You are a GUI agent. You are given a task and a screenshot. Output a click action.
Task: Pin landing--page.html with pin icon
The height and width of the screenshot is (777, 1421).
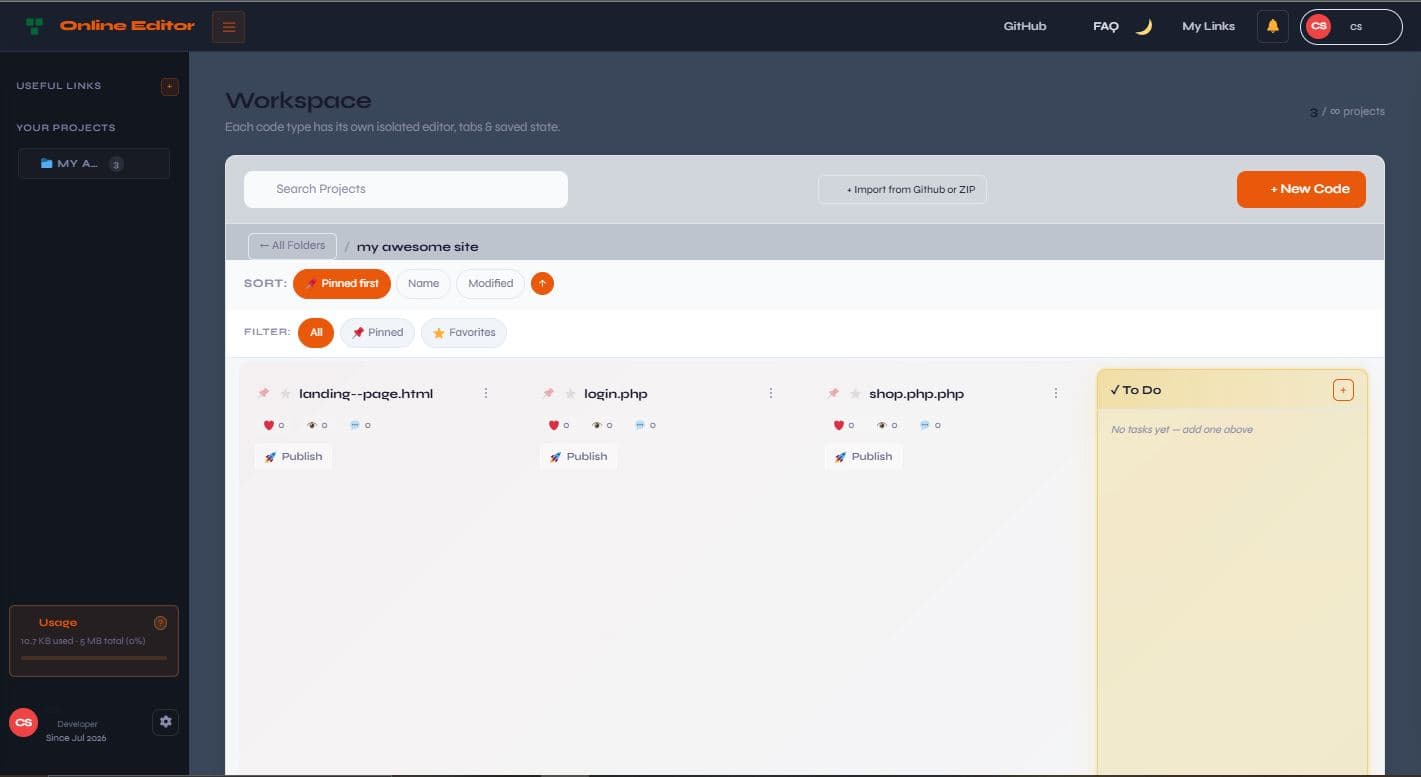tap(264, 394)
